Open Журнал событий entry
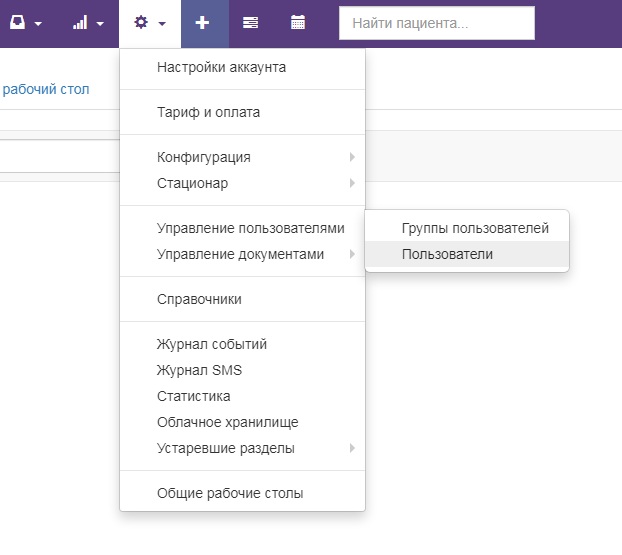 coord(242,344)
